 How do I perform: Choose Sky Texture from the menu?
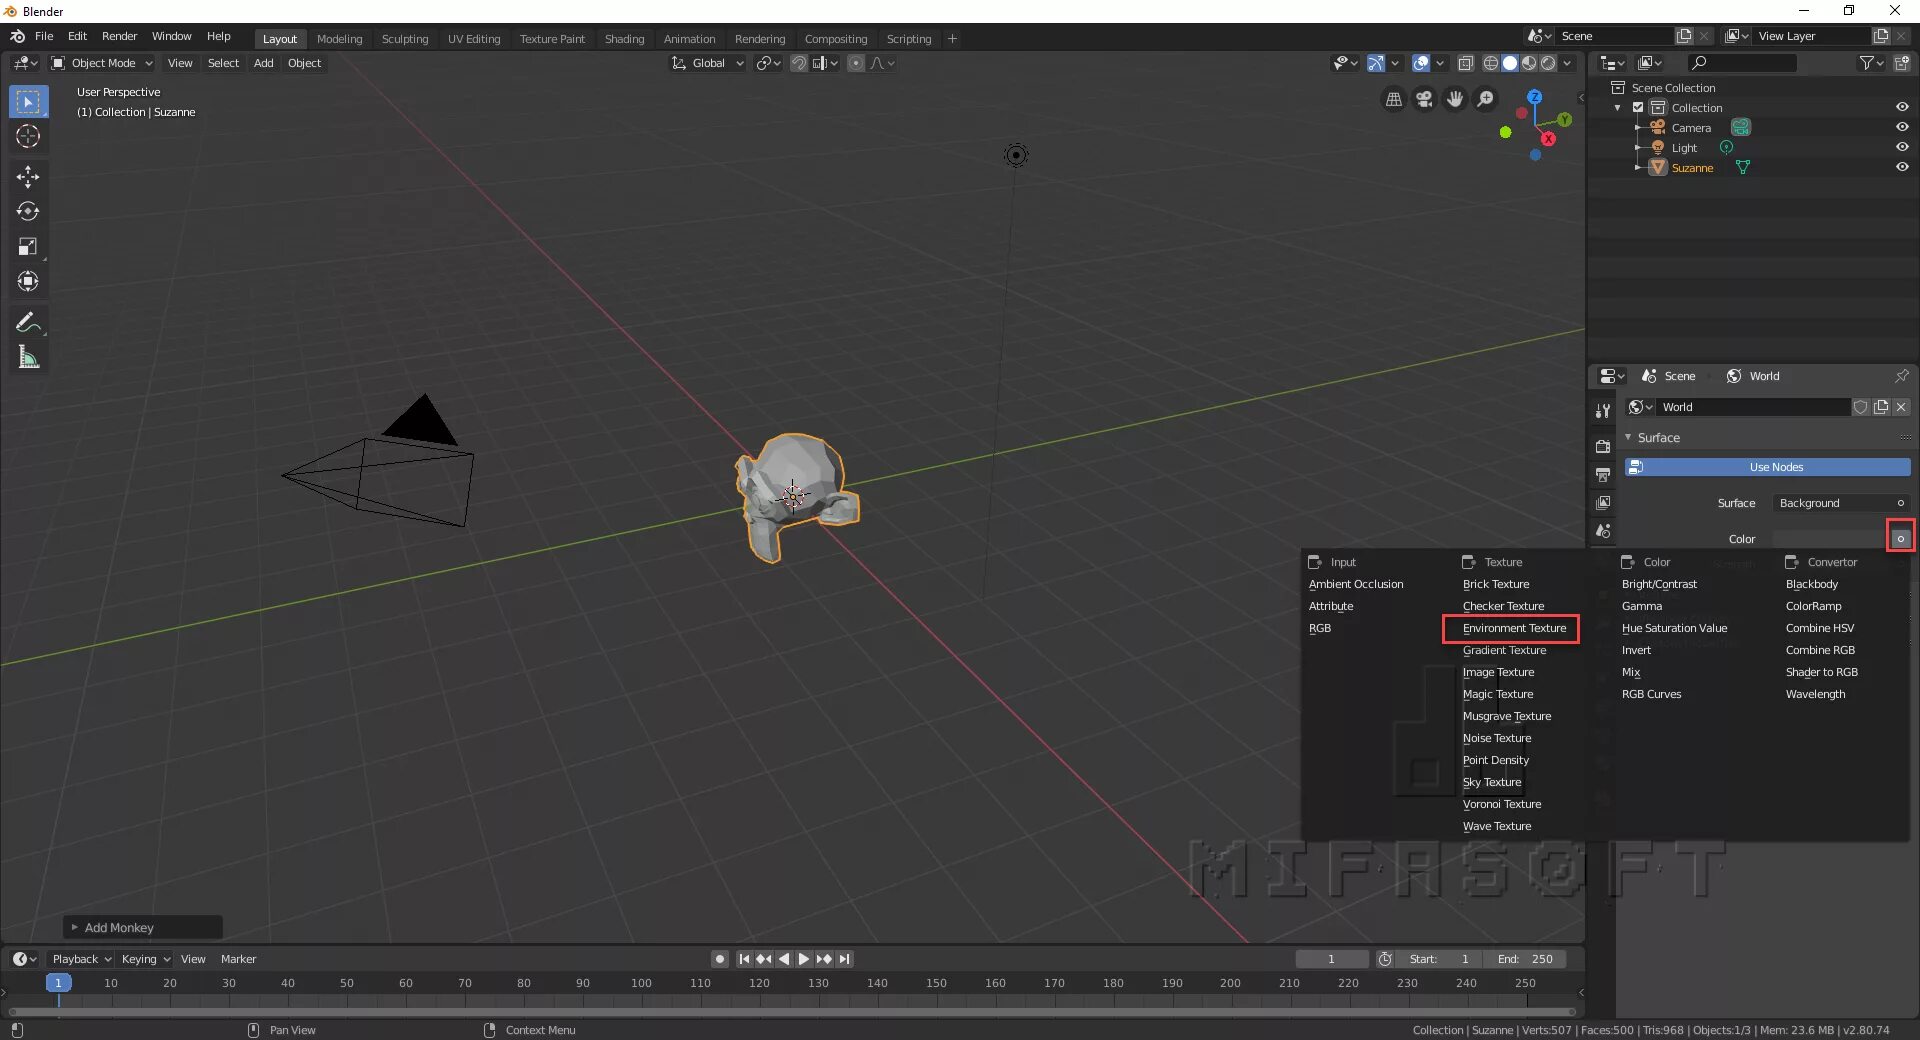pyautogui.click(x=1492, y=782)
